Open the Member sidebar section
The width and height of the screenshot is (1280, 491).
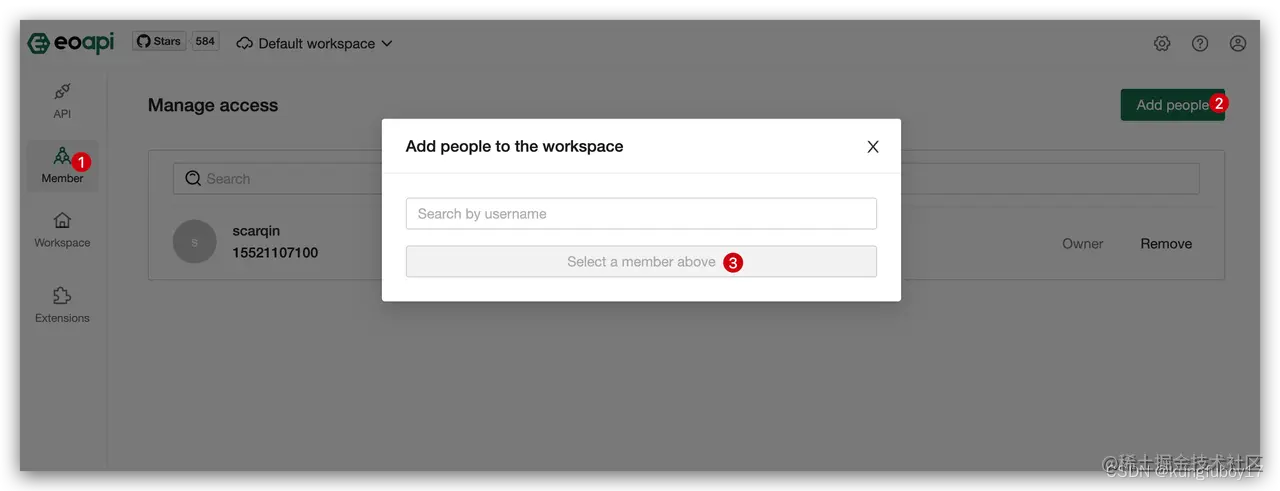62,165
